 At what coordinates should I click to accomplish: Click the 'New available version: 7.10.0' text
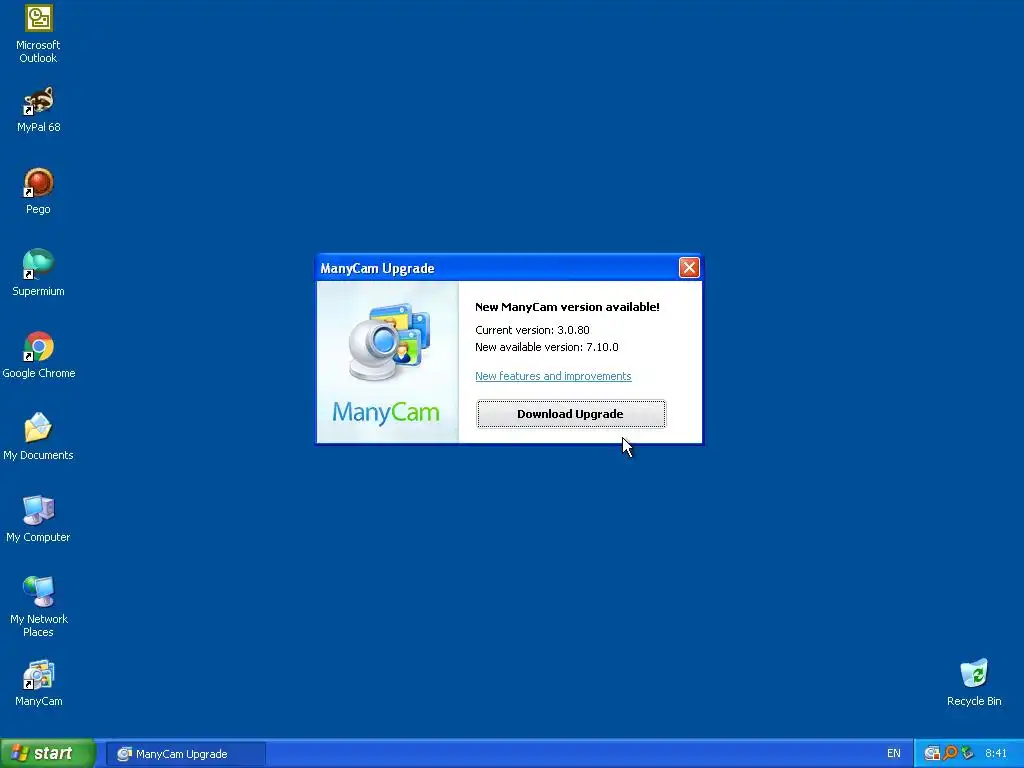point(547,347)
